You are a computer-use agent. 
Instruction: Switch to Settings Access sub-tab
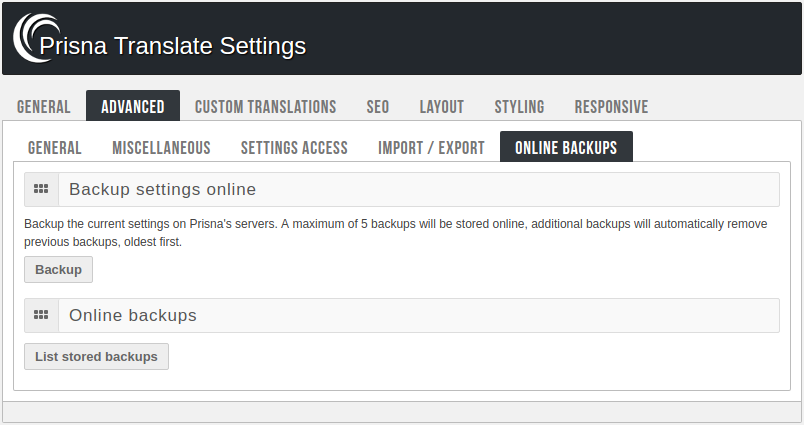(294, 148)
